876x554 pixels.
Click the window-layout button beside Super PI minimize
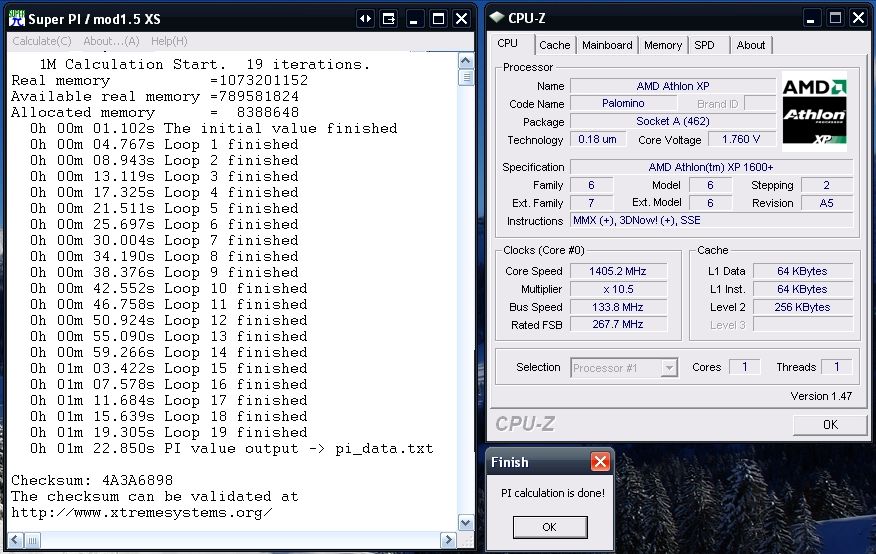(389, 18)
